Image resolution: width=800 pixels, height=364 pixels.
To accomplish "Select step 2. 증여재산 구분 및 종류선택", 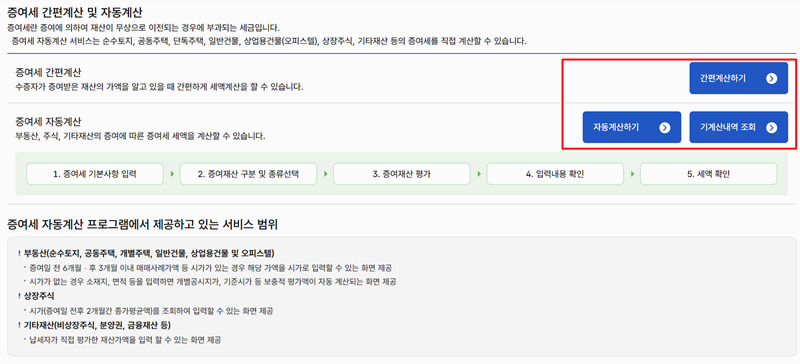I will pyautogui.click(x=248, y=174).
